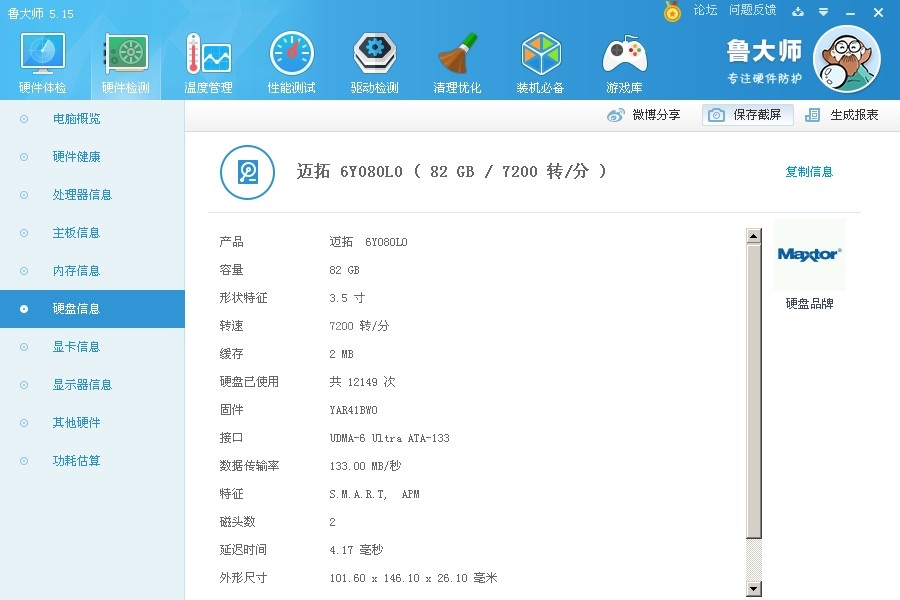
Task: Click the rotation speed value 7200 转/分
Action: point(359,326)
